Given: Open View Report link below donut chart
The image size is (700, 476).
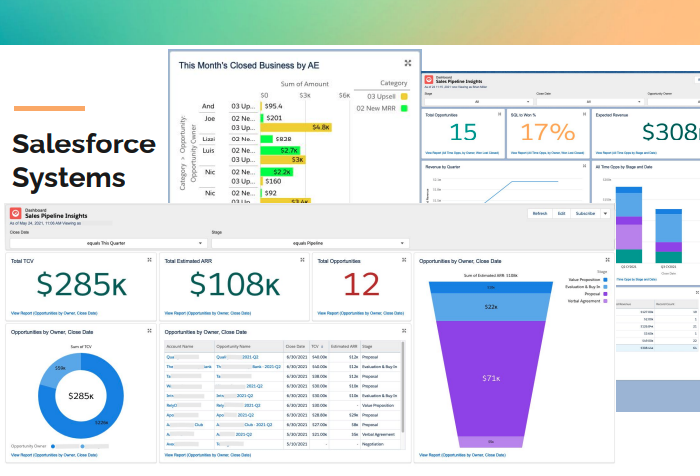Looking at the screenshot, I should point(54,455).
